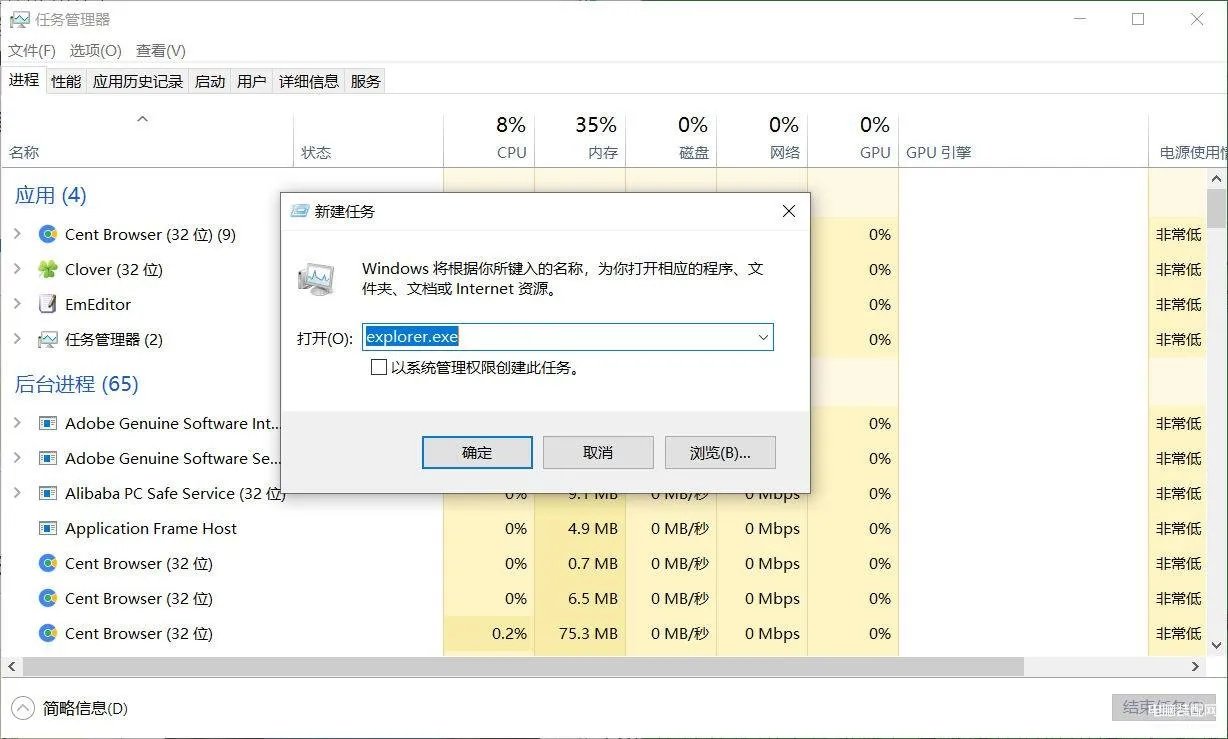Image resolution: width=1228 pixels, height=739 pixels.
Task: Expand the Cent Browser (32 位) process group
Action: click(x=20, y=234)
